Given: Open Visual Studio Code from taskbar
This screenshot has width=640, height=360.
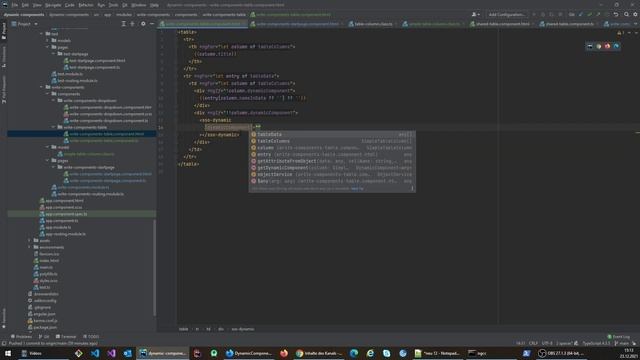Looking at the screenshot, I should click(95, 353).
